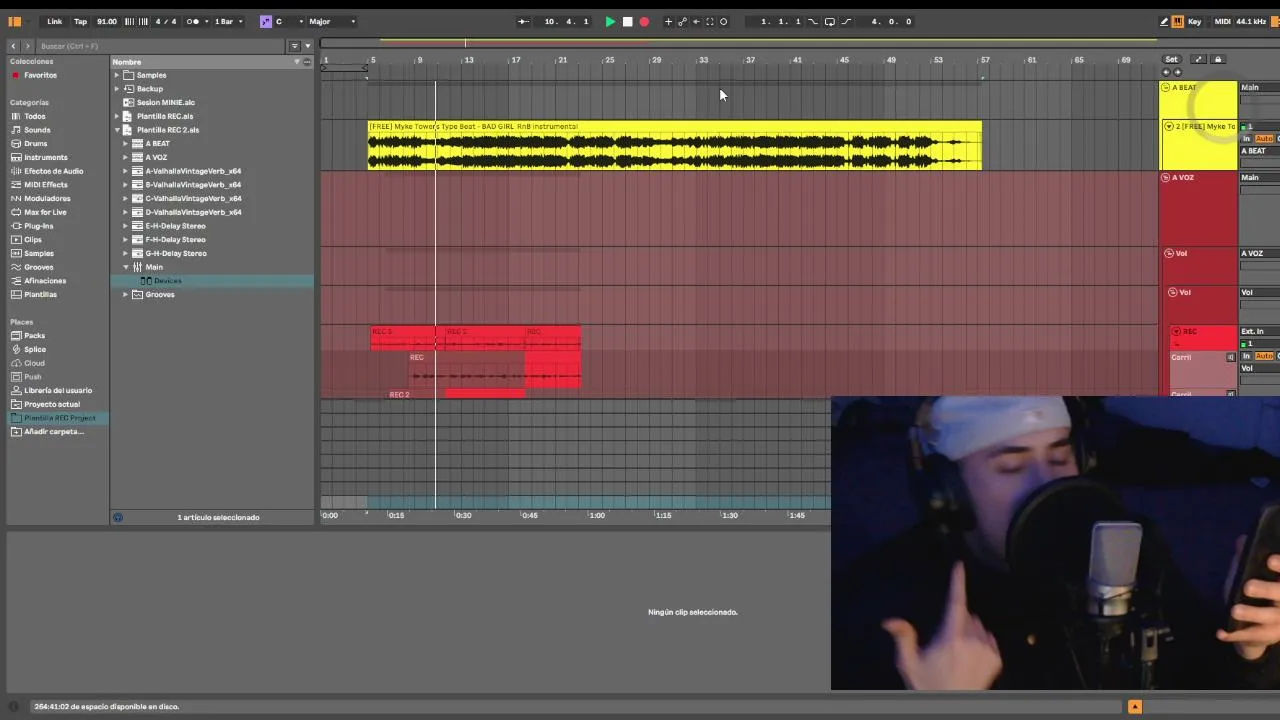Open the Instruments category
The image size is (1280, 720).
(45, 157)
